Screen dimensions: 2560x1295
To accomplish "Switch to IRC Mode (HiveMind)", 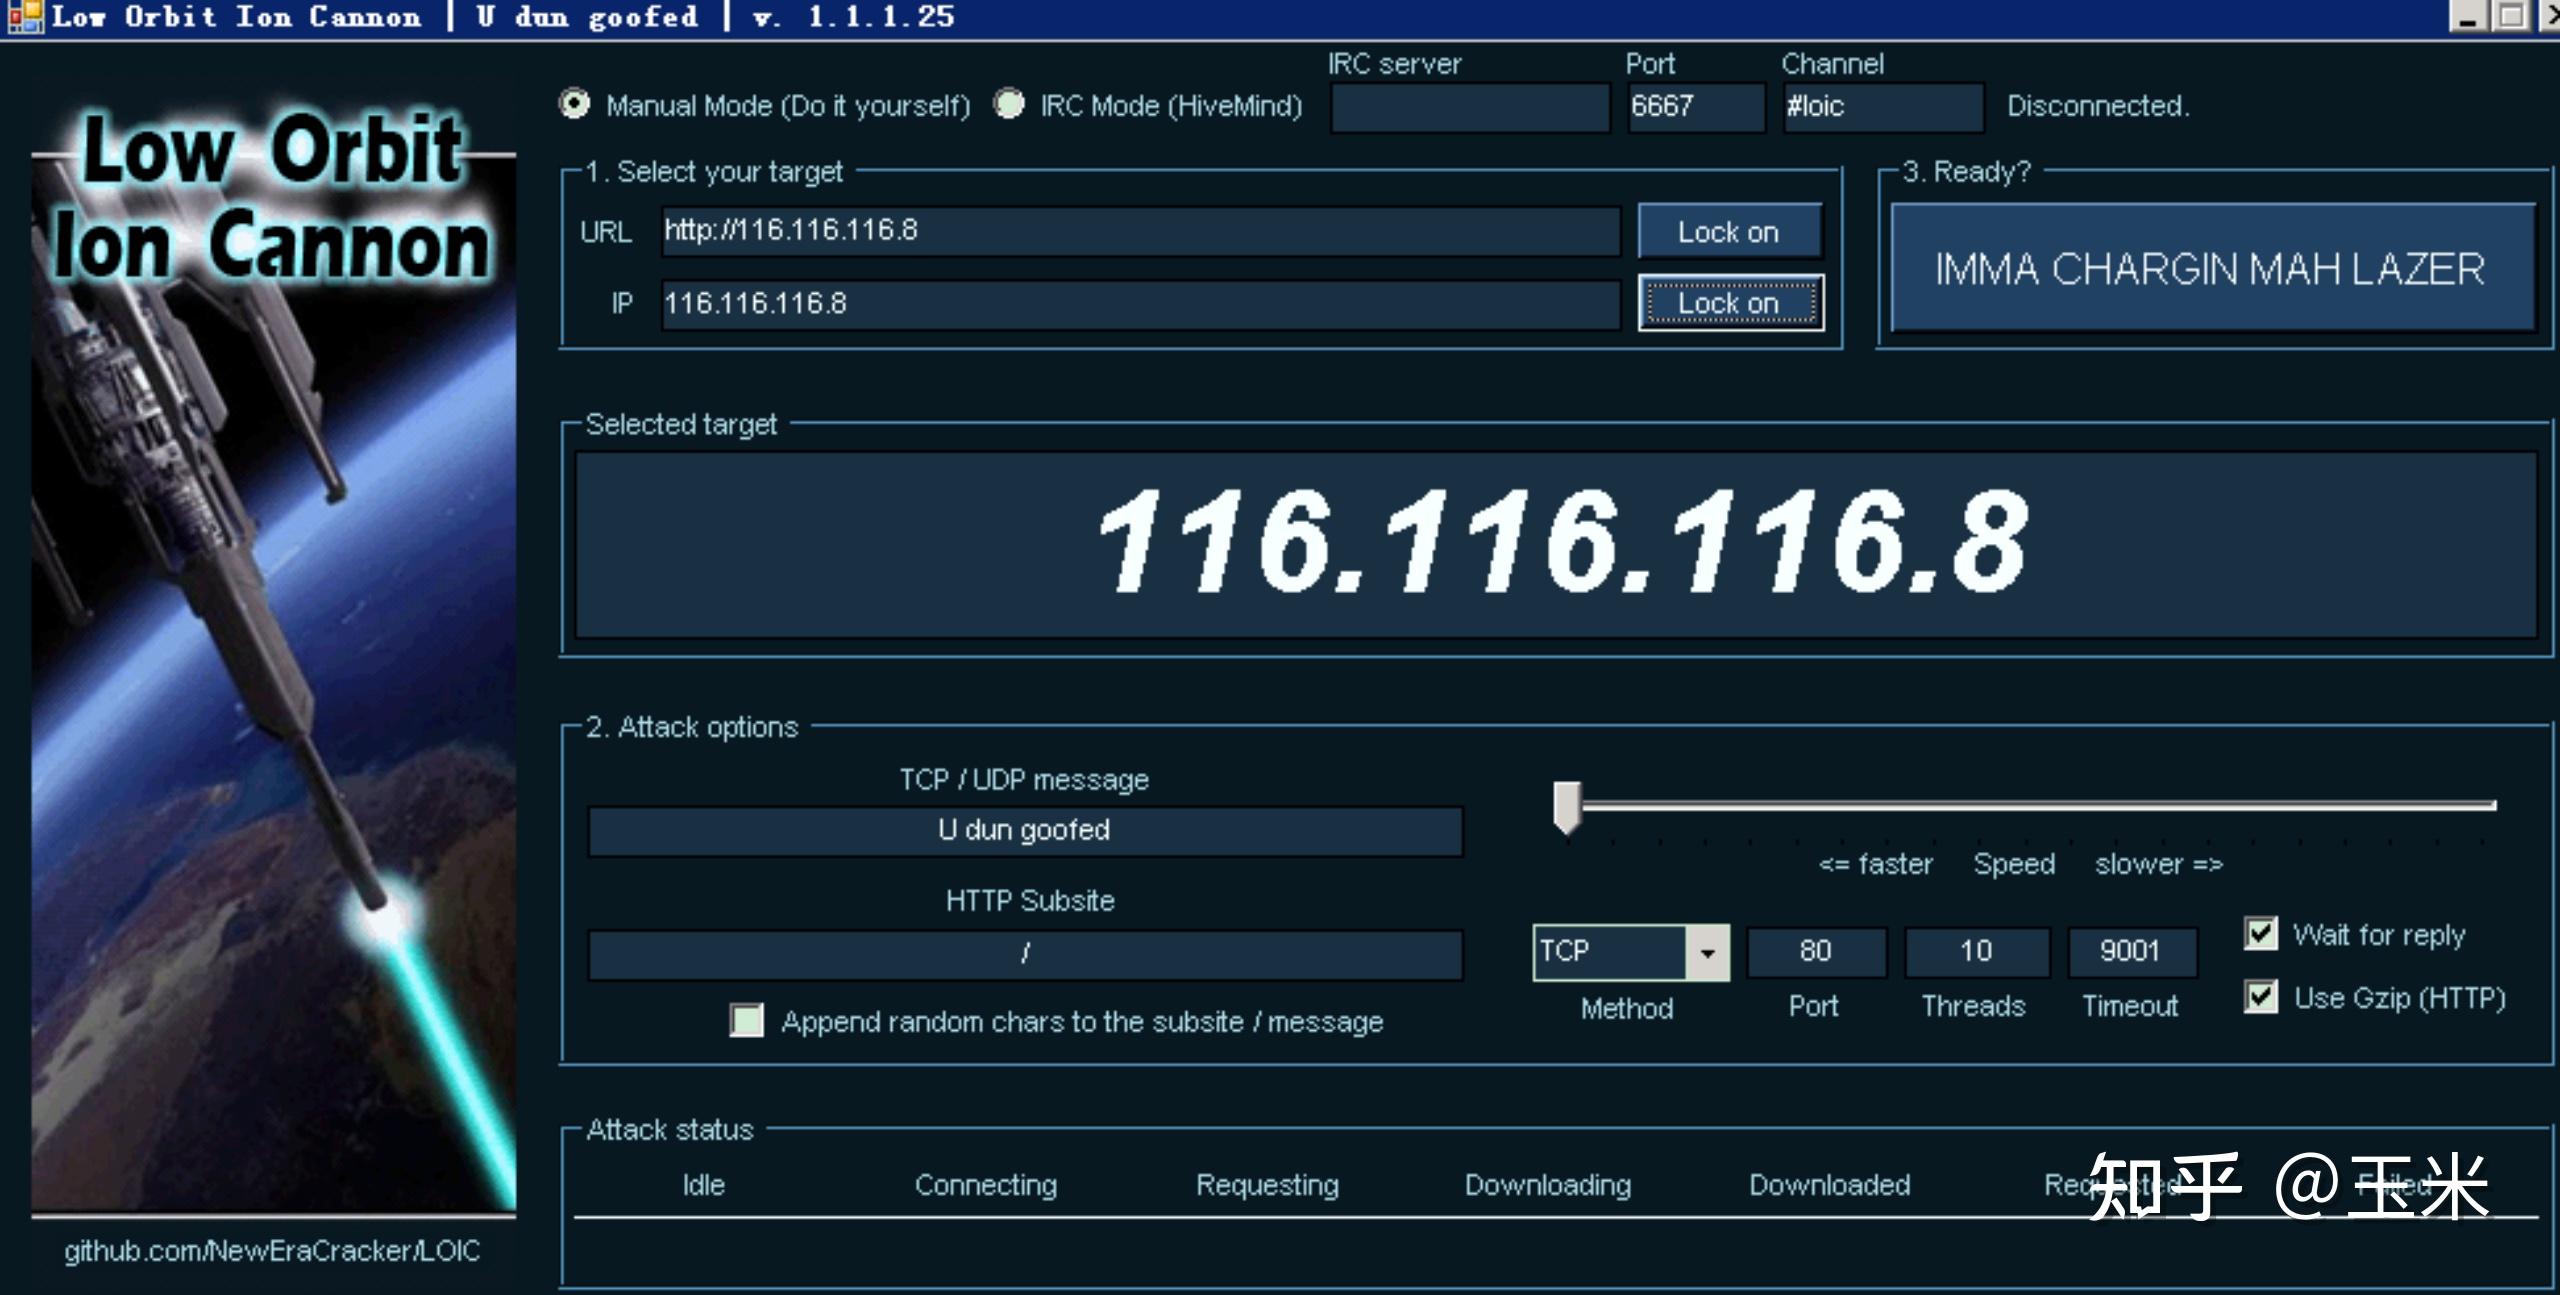I will 1009,104.
